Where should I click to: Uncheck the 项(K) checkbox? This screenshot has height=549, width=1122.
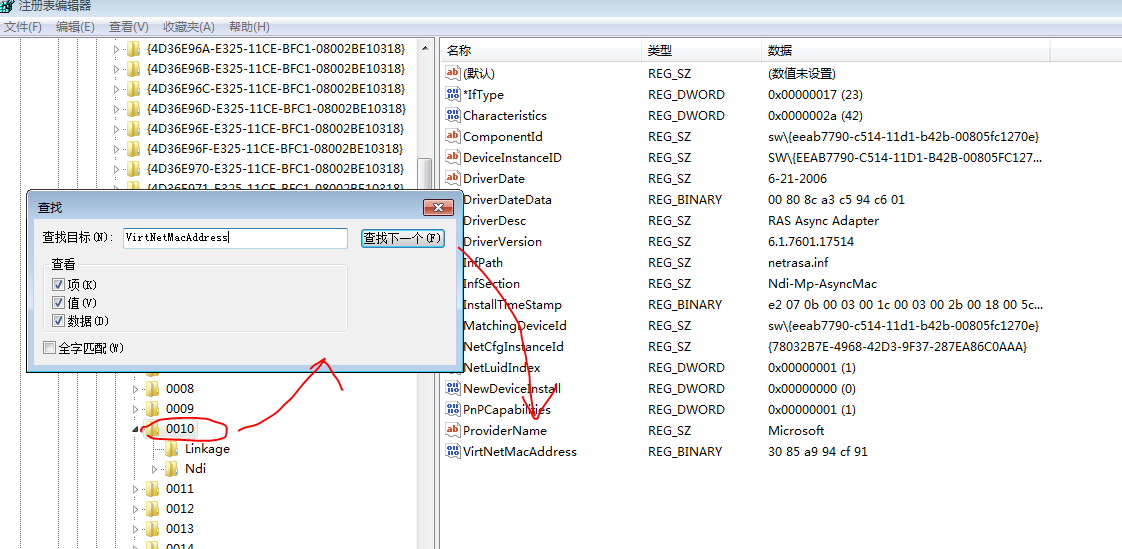point(58,285)
